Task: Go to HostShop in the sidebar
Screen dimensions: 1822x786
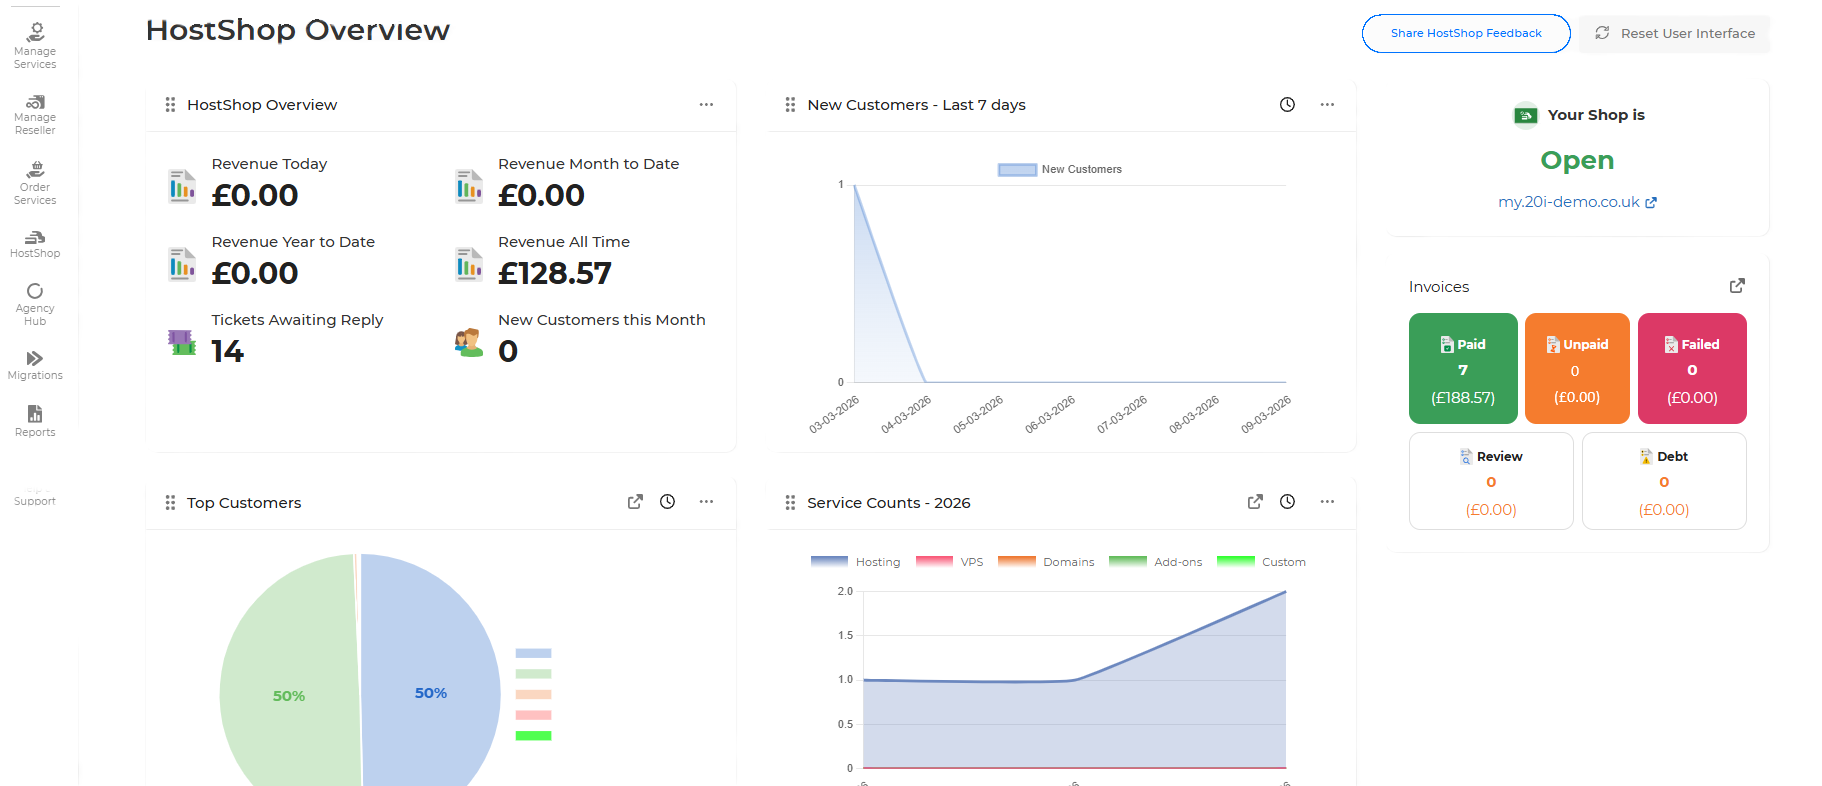Action: coord(35,244)
